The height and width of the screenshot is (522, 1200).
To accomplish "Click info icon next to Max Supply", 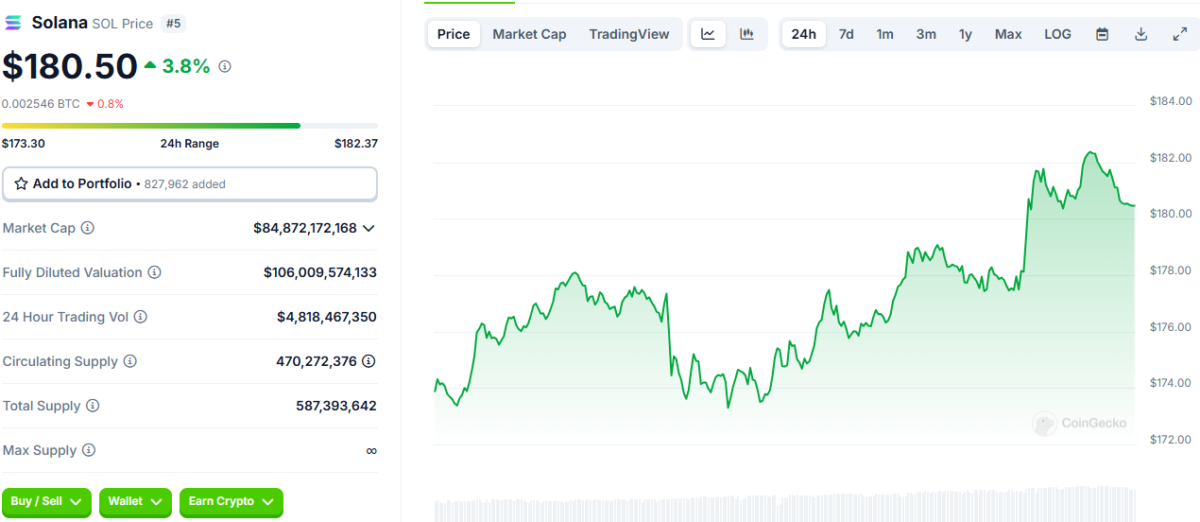I will [89, 451].
